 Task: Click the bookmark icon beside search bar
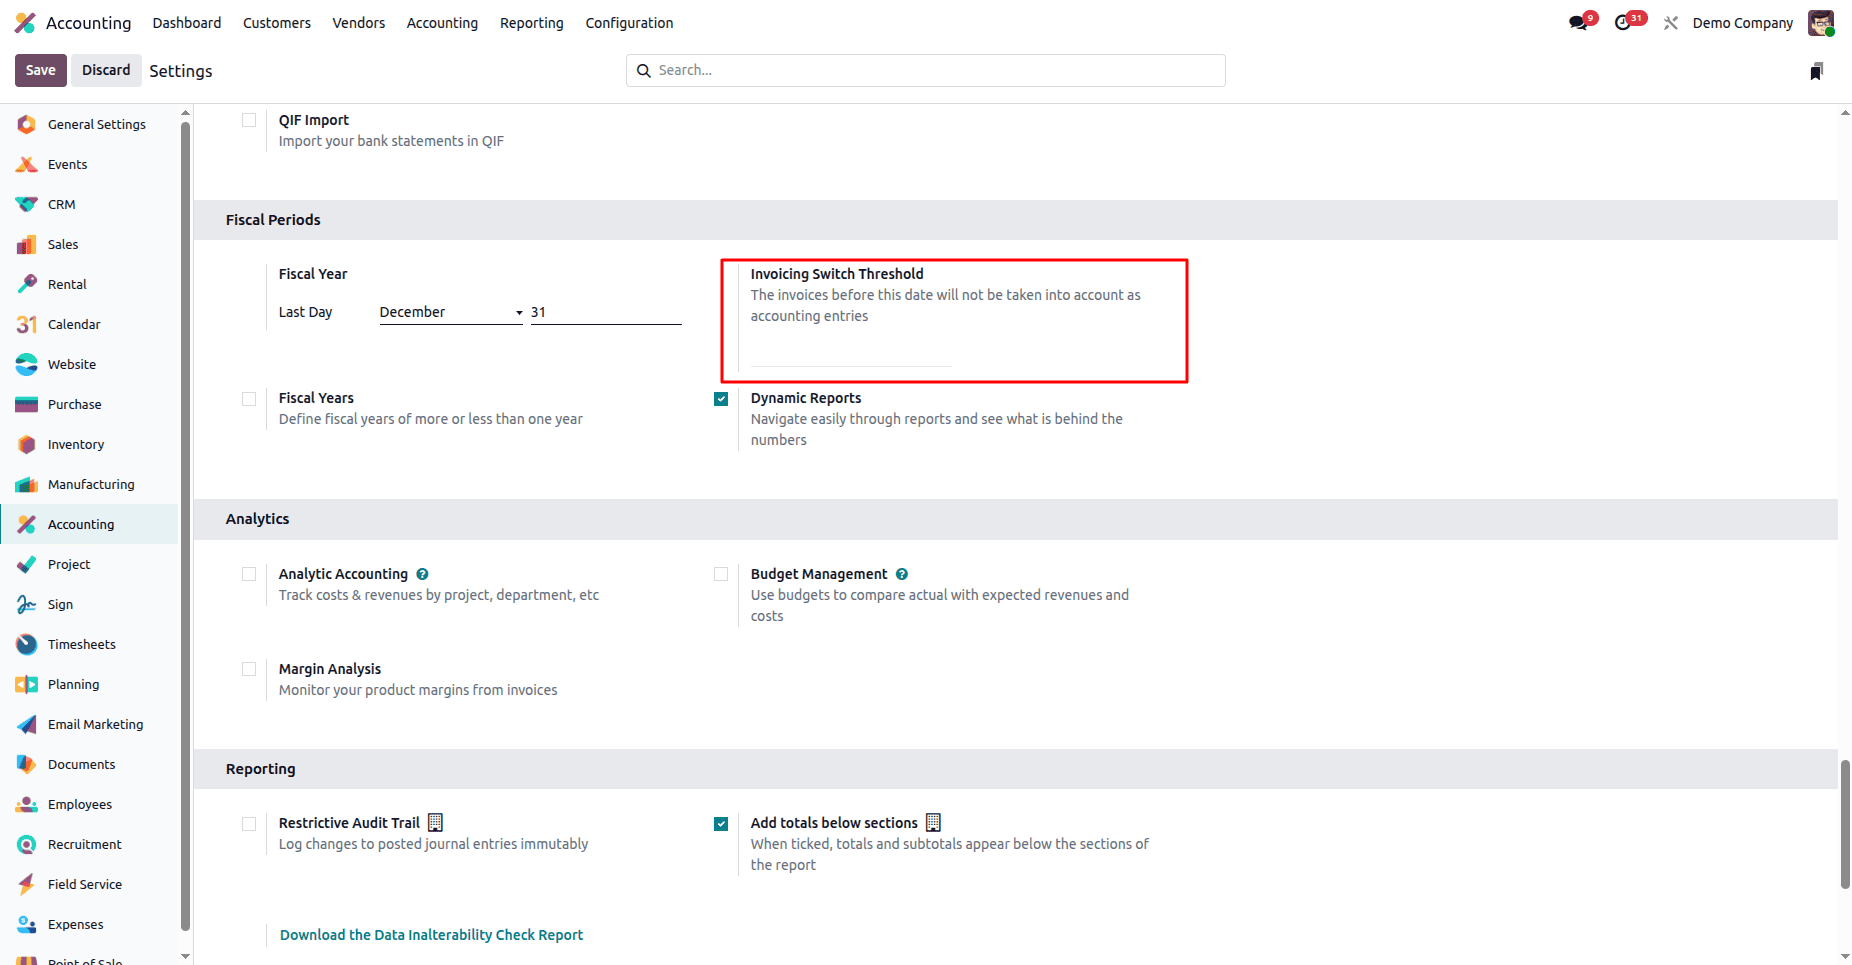pyautogui.click(x=1816, y=71)
